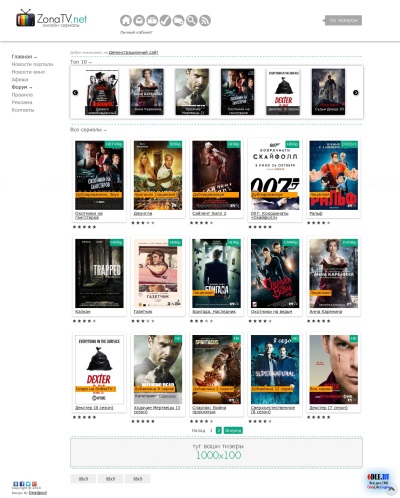Go forward with the Вперед pagination button

click(x=233, y=430)
